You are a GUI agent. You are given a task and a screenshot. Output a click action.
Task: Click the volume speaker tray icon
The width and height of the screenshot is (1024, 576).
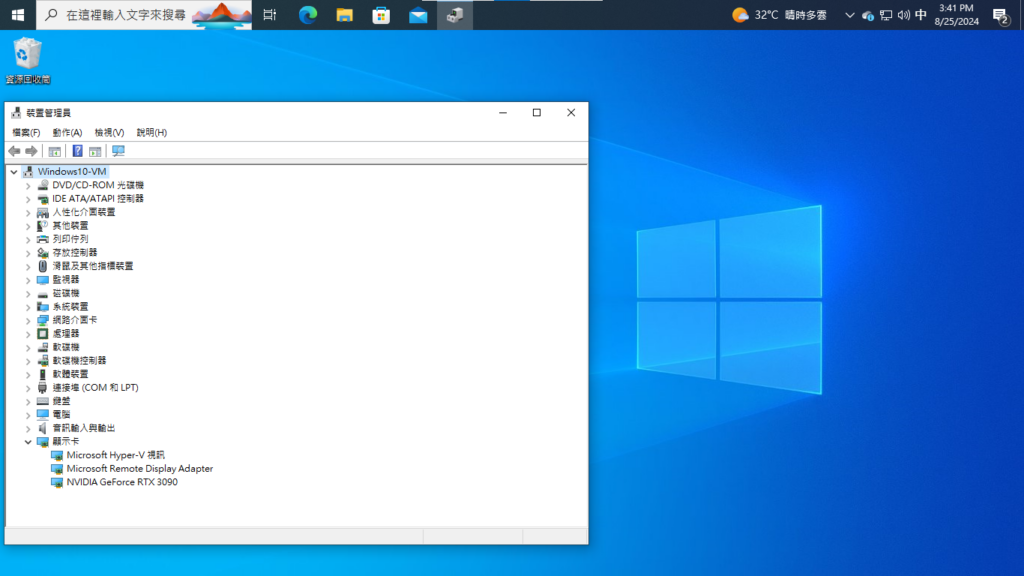(904, 15)
